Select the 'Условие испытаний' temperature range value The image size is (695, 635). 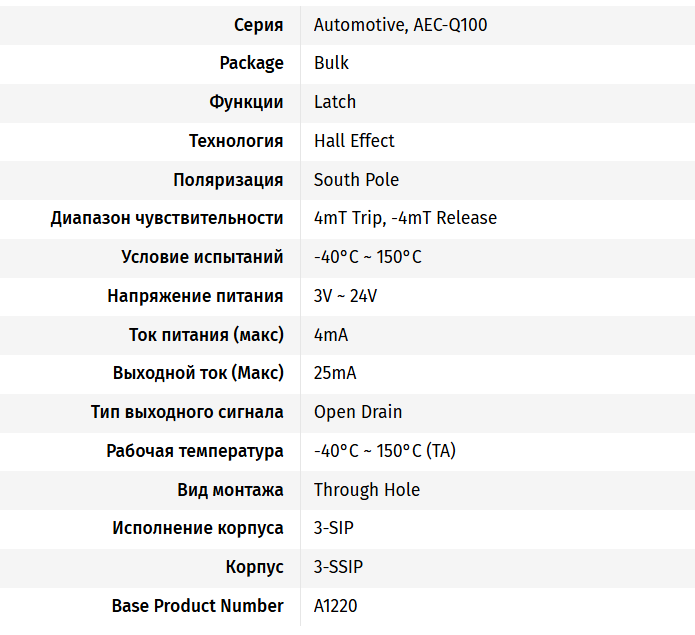coord(368,257)
